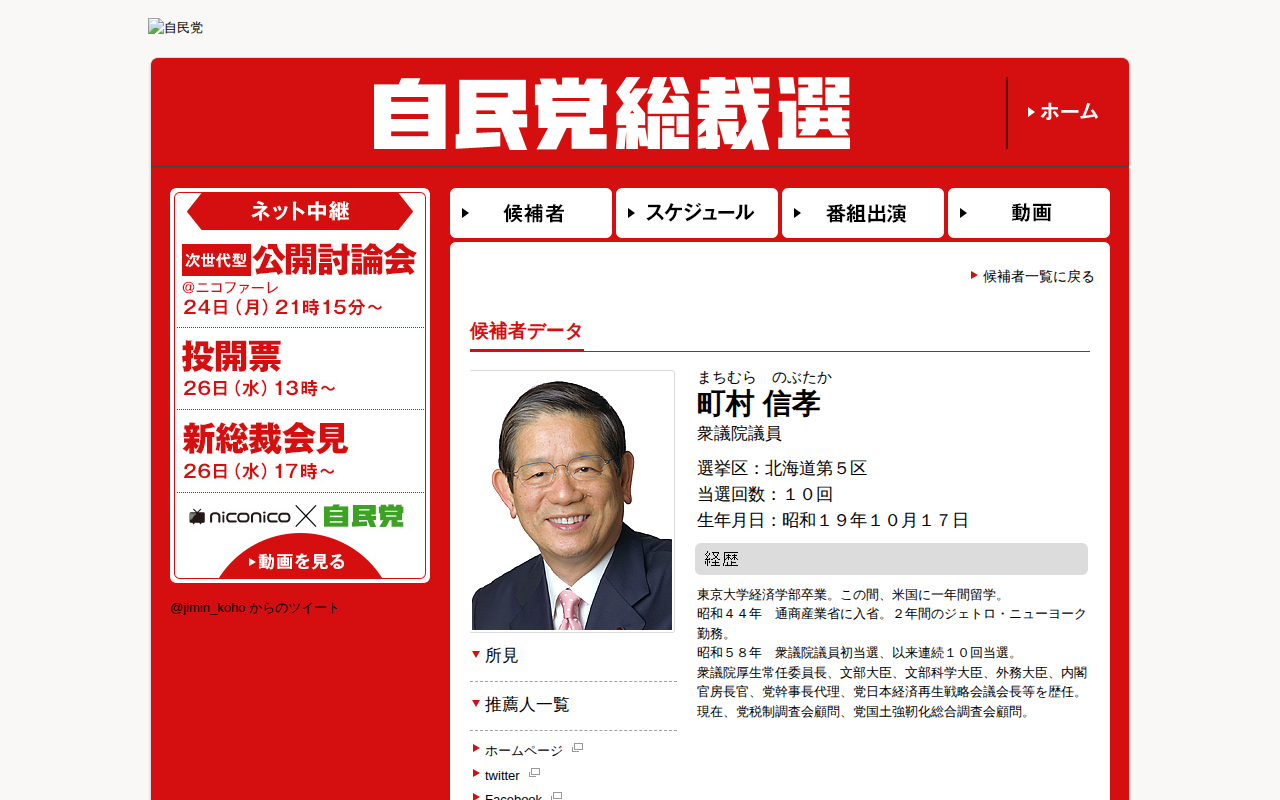The width and height of the screenshot is (1280, 800).
Task: Click the 投開票 banner entry
Action: tap(232, 357)
